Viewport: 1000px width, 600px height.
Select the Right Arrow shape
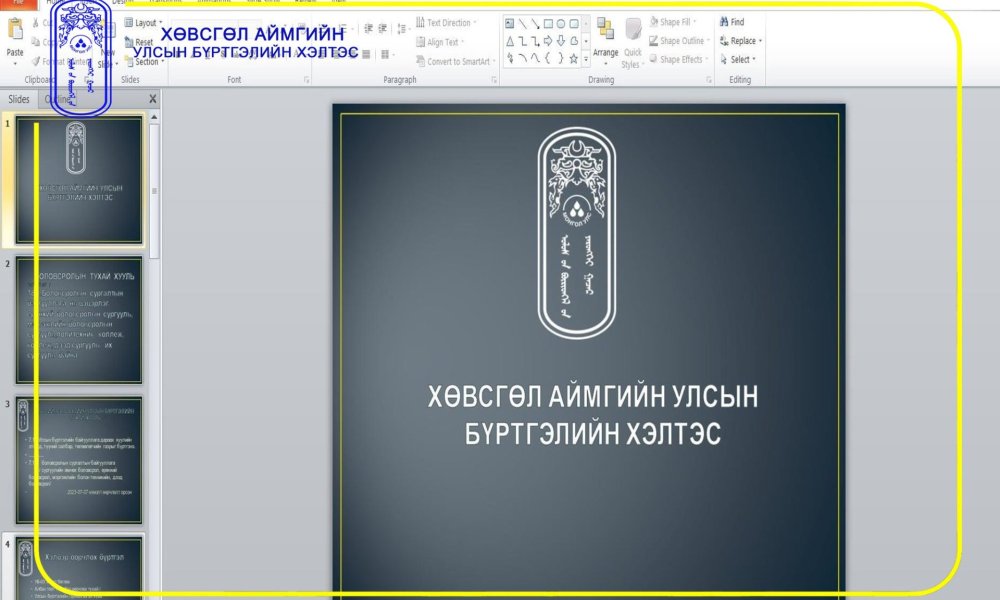[x=548, y=41]
